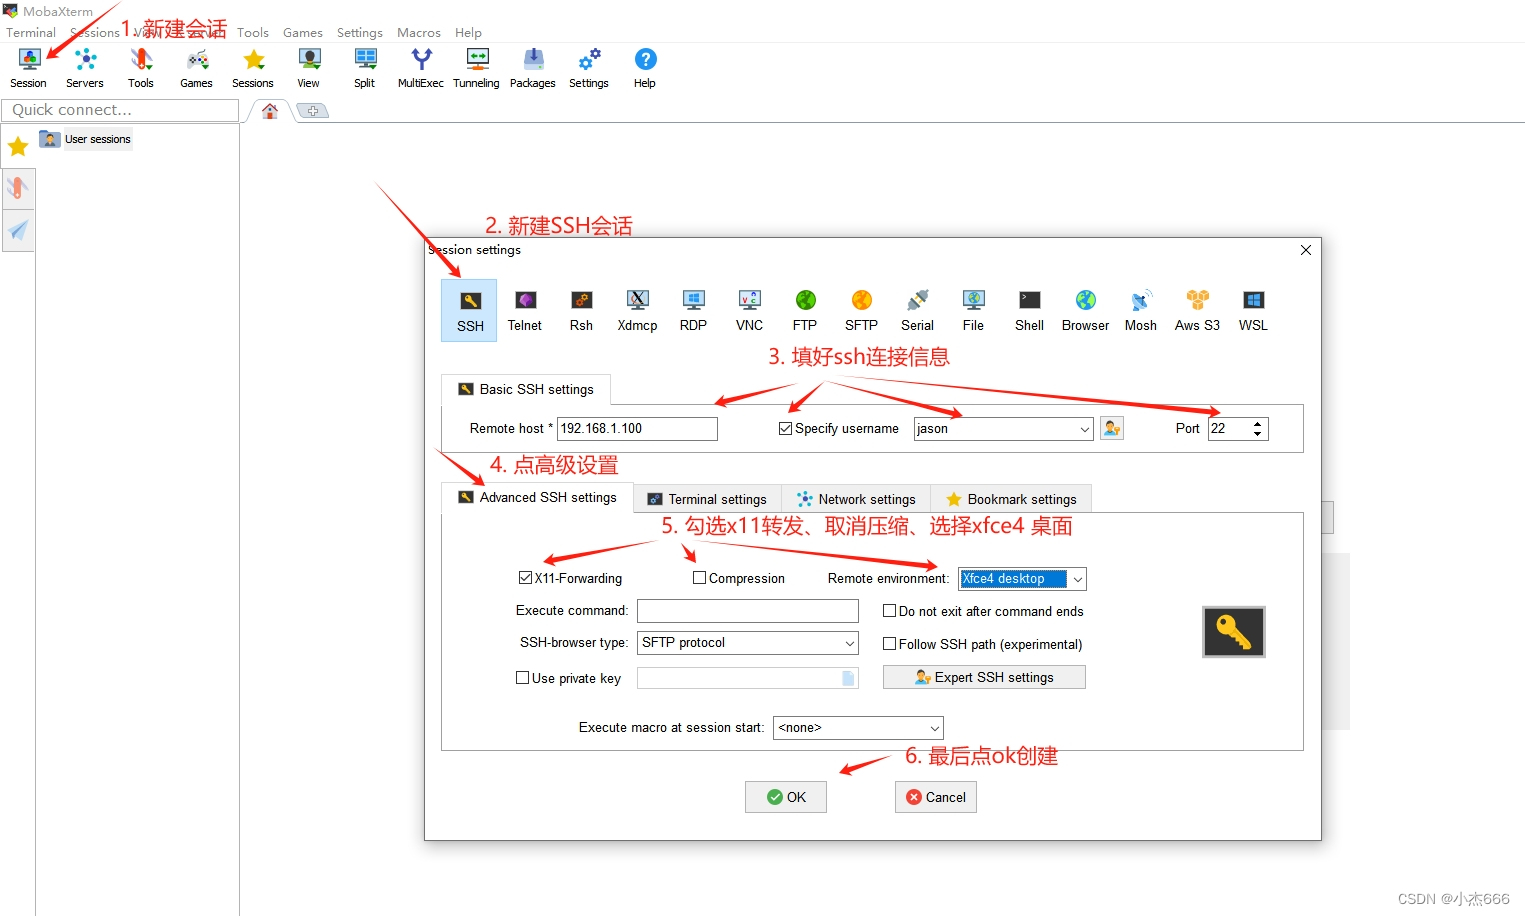Select SSH session type
The width and height of the screenshot is (1525, 916).
[469, 311]
